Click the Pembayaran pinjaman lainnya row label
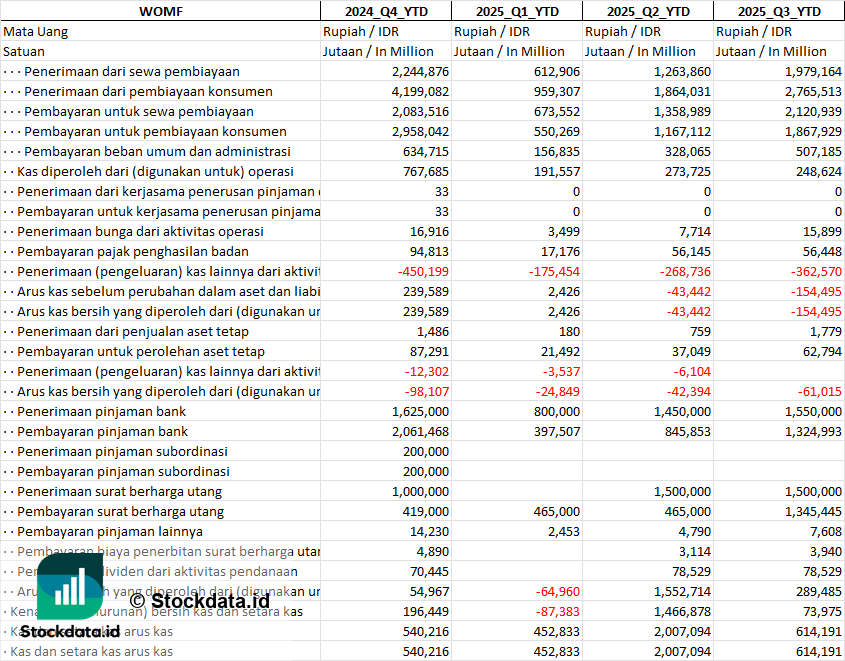 110,531
